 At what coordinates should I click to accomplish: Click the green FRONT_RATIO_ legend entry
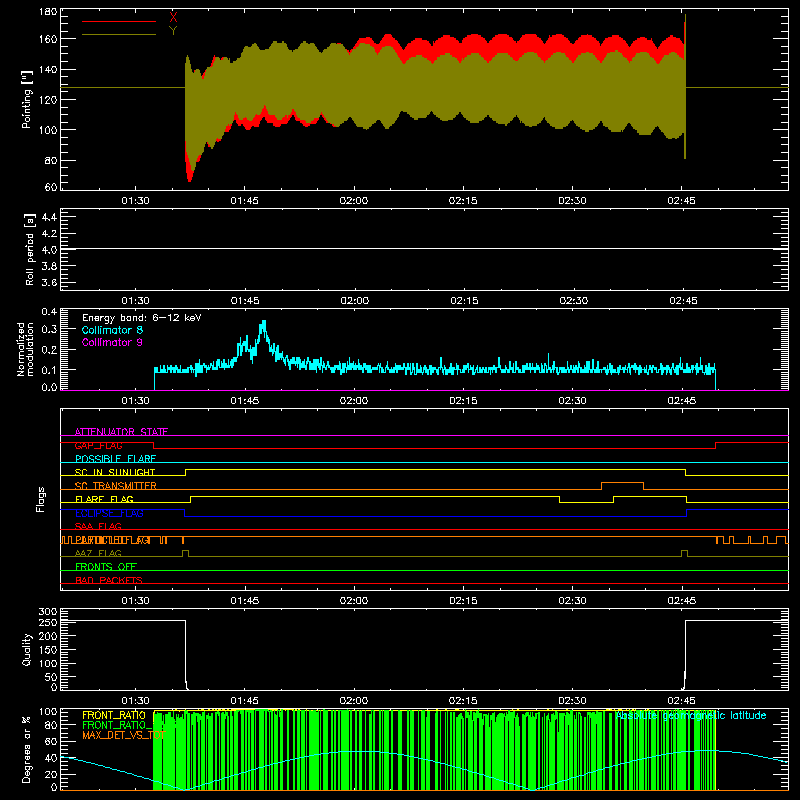[117, 725]
